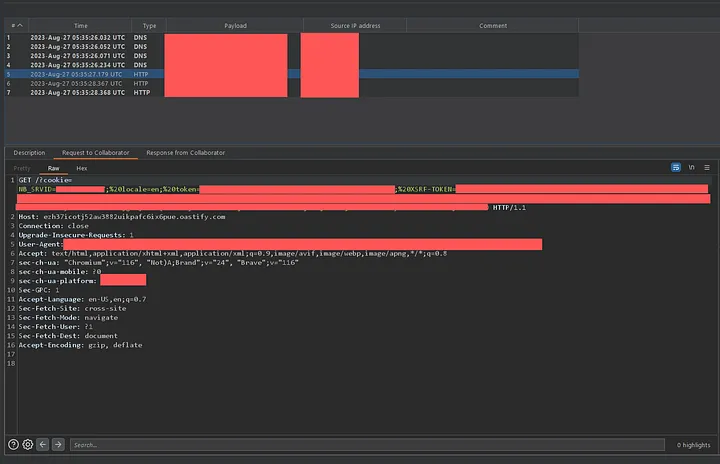
Task: Click the User-Agent header label
Action: 39,244
